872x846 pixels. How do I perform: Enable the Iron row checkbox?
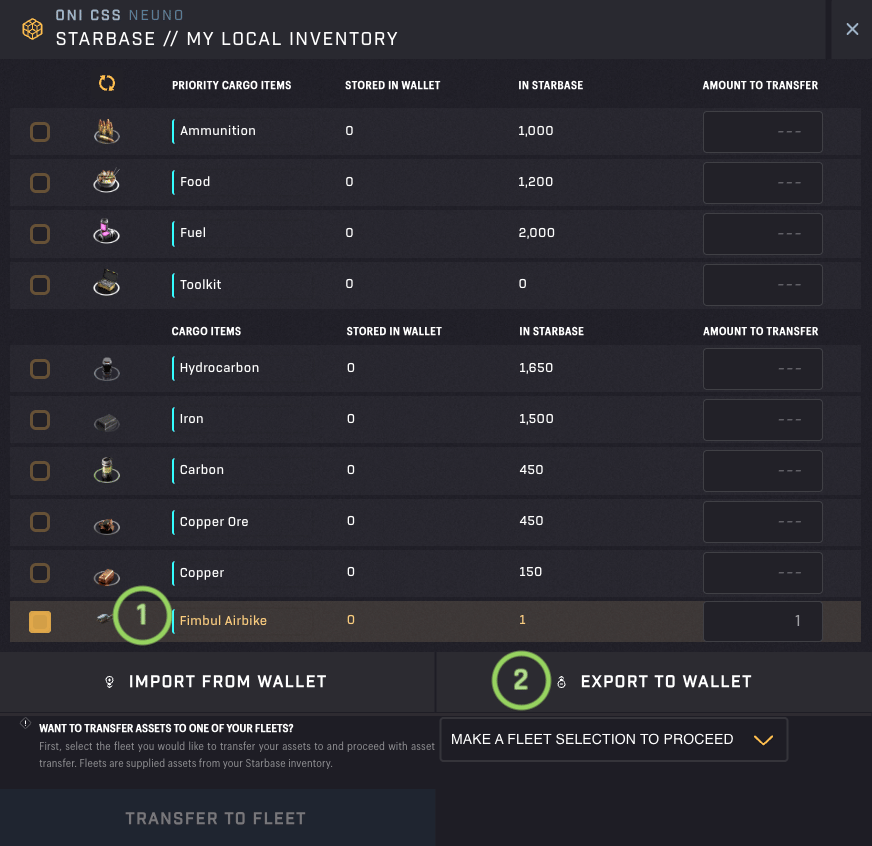tap(40, 420)
